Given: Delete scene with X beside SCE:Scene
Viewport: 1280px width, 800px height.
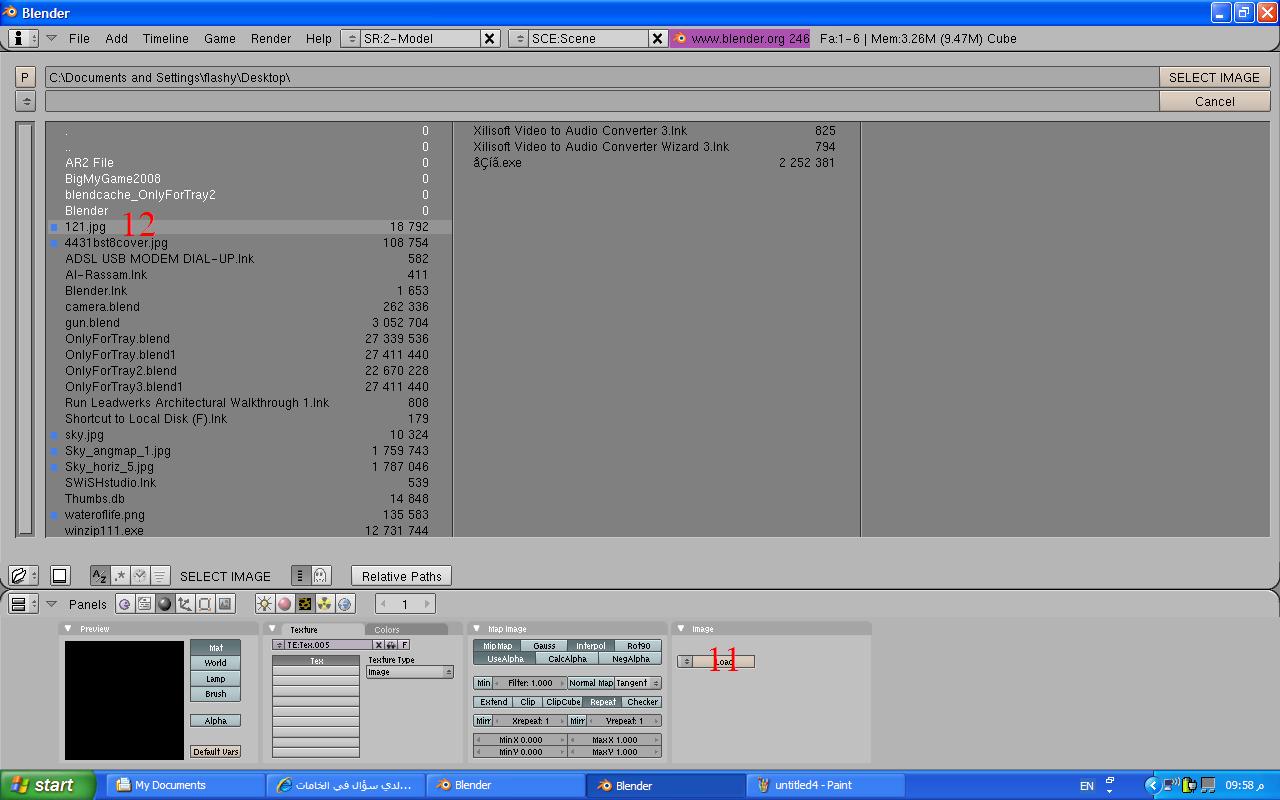Looking at the screenshot, I should point(658,38).
